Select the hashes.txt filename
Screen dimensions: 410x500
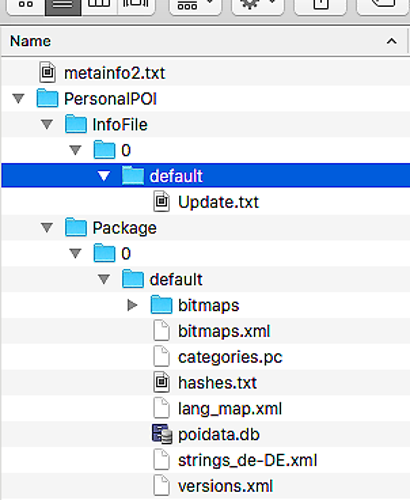[x=217, y=383]
